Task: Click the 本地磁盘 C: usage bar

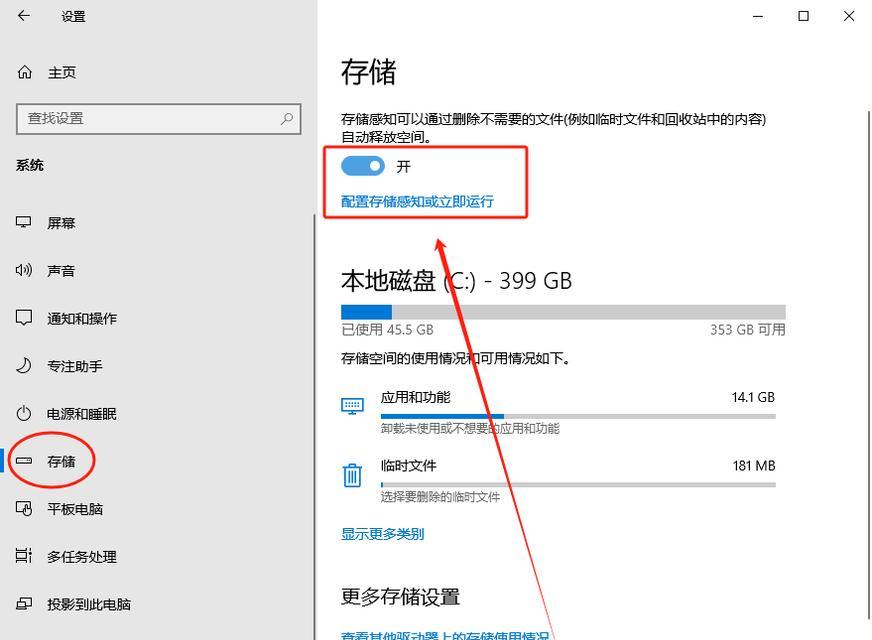Action: [563, 311]
